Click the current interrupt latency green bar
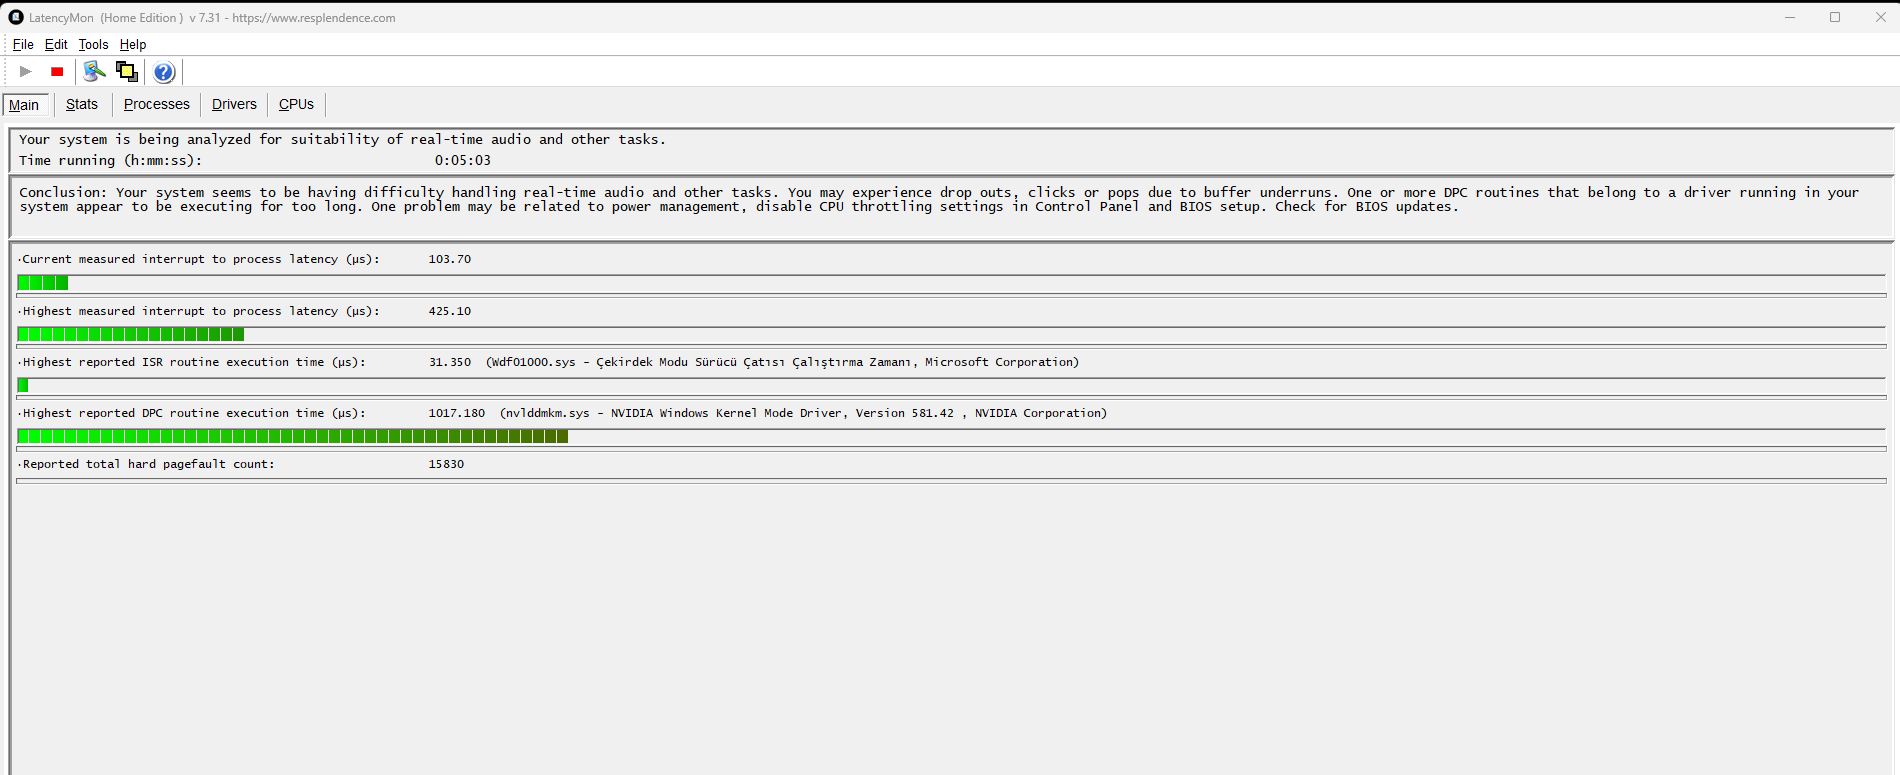Screen dimensions: 1900x775 point(43,283)
